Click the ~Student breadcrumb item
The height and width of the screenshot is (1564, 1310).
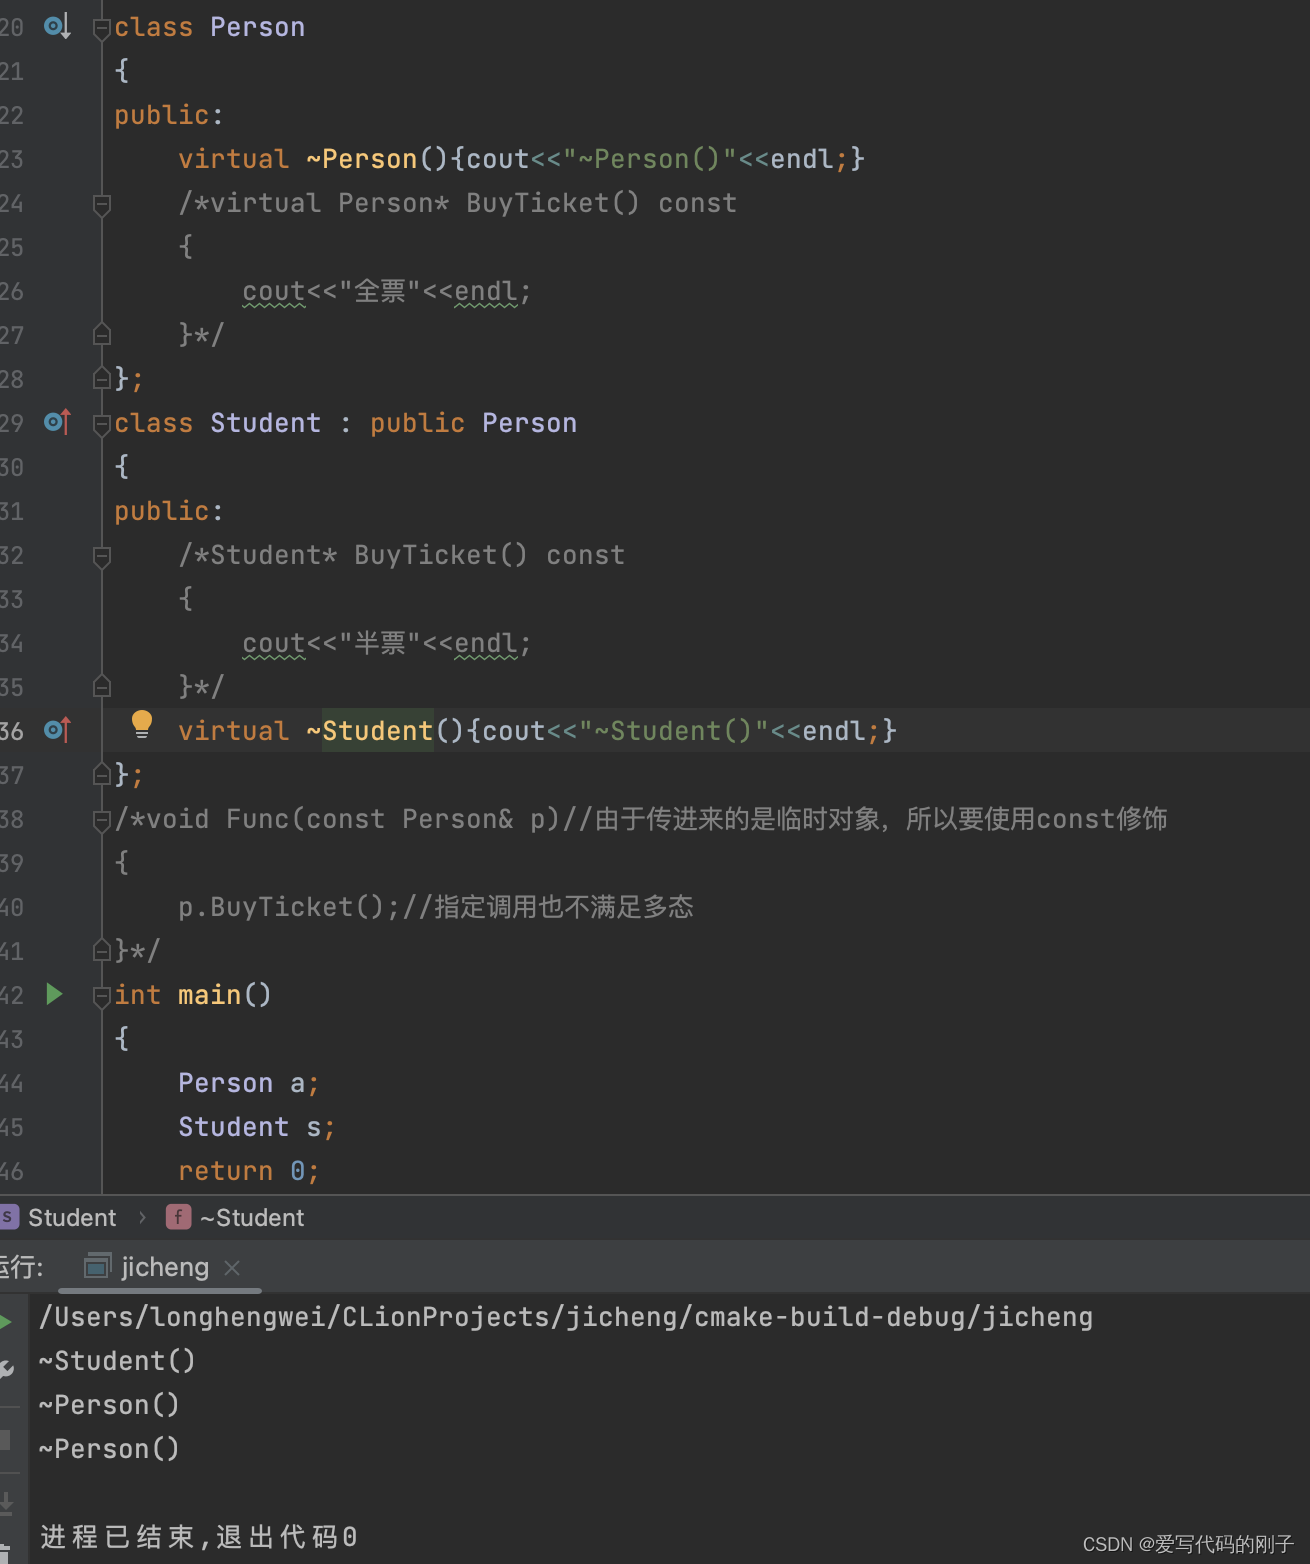click(x=252, y=1217)
